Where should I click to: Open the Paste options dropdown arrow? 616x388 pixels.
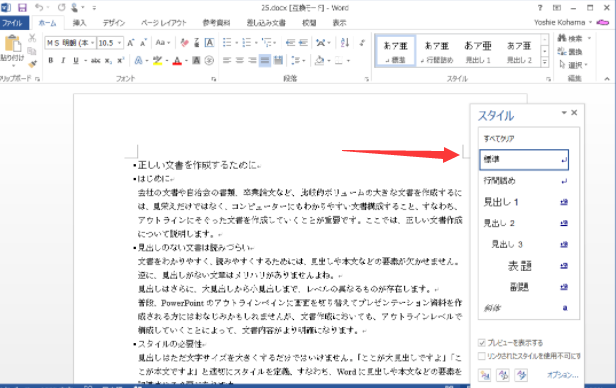(13, 65)
